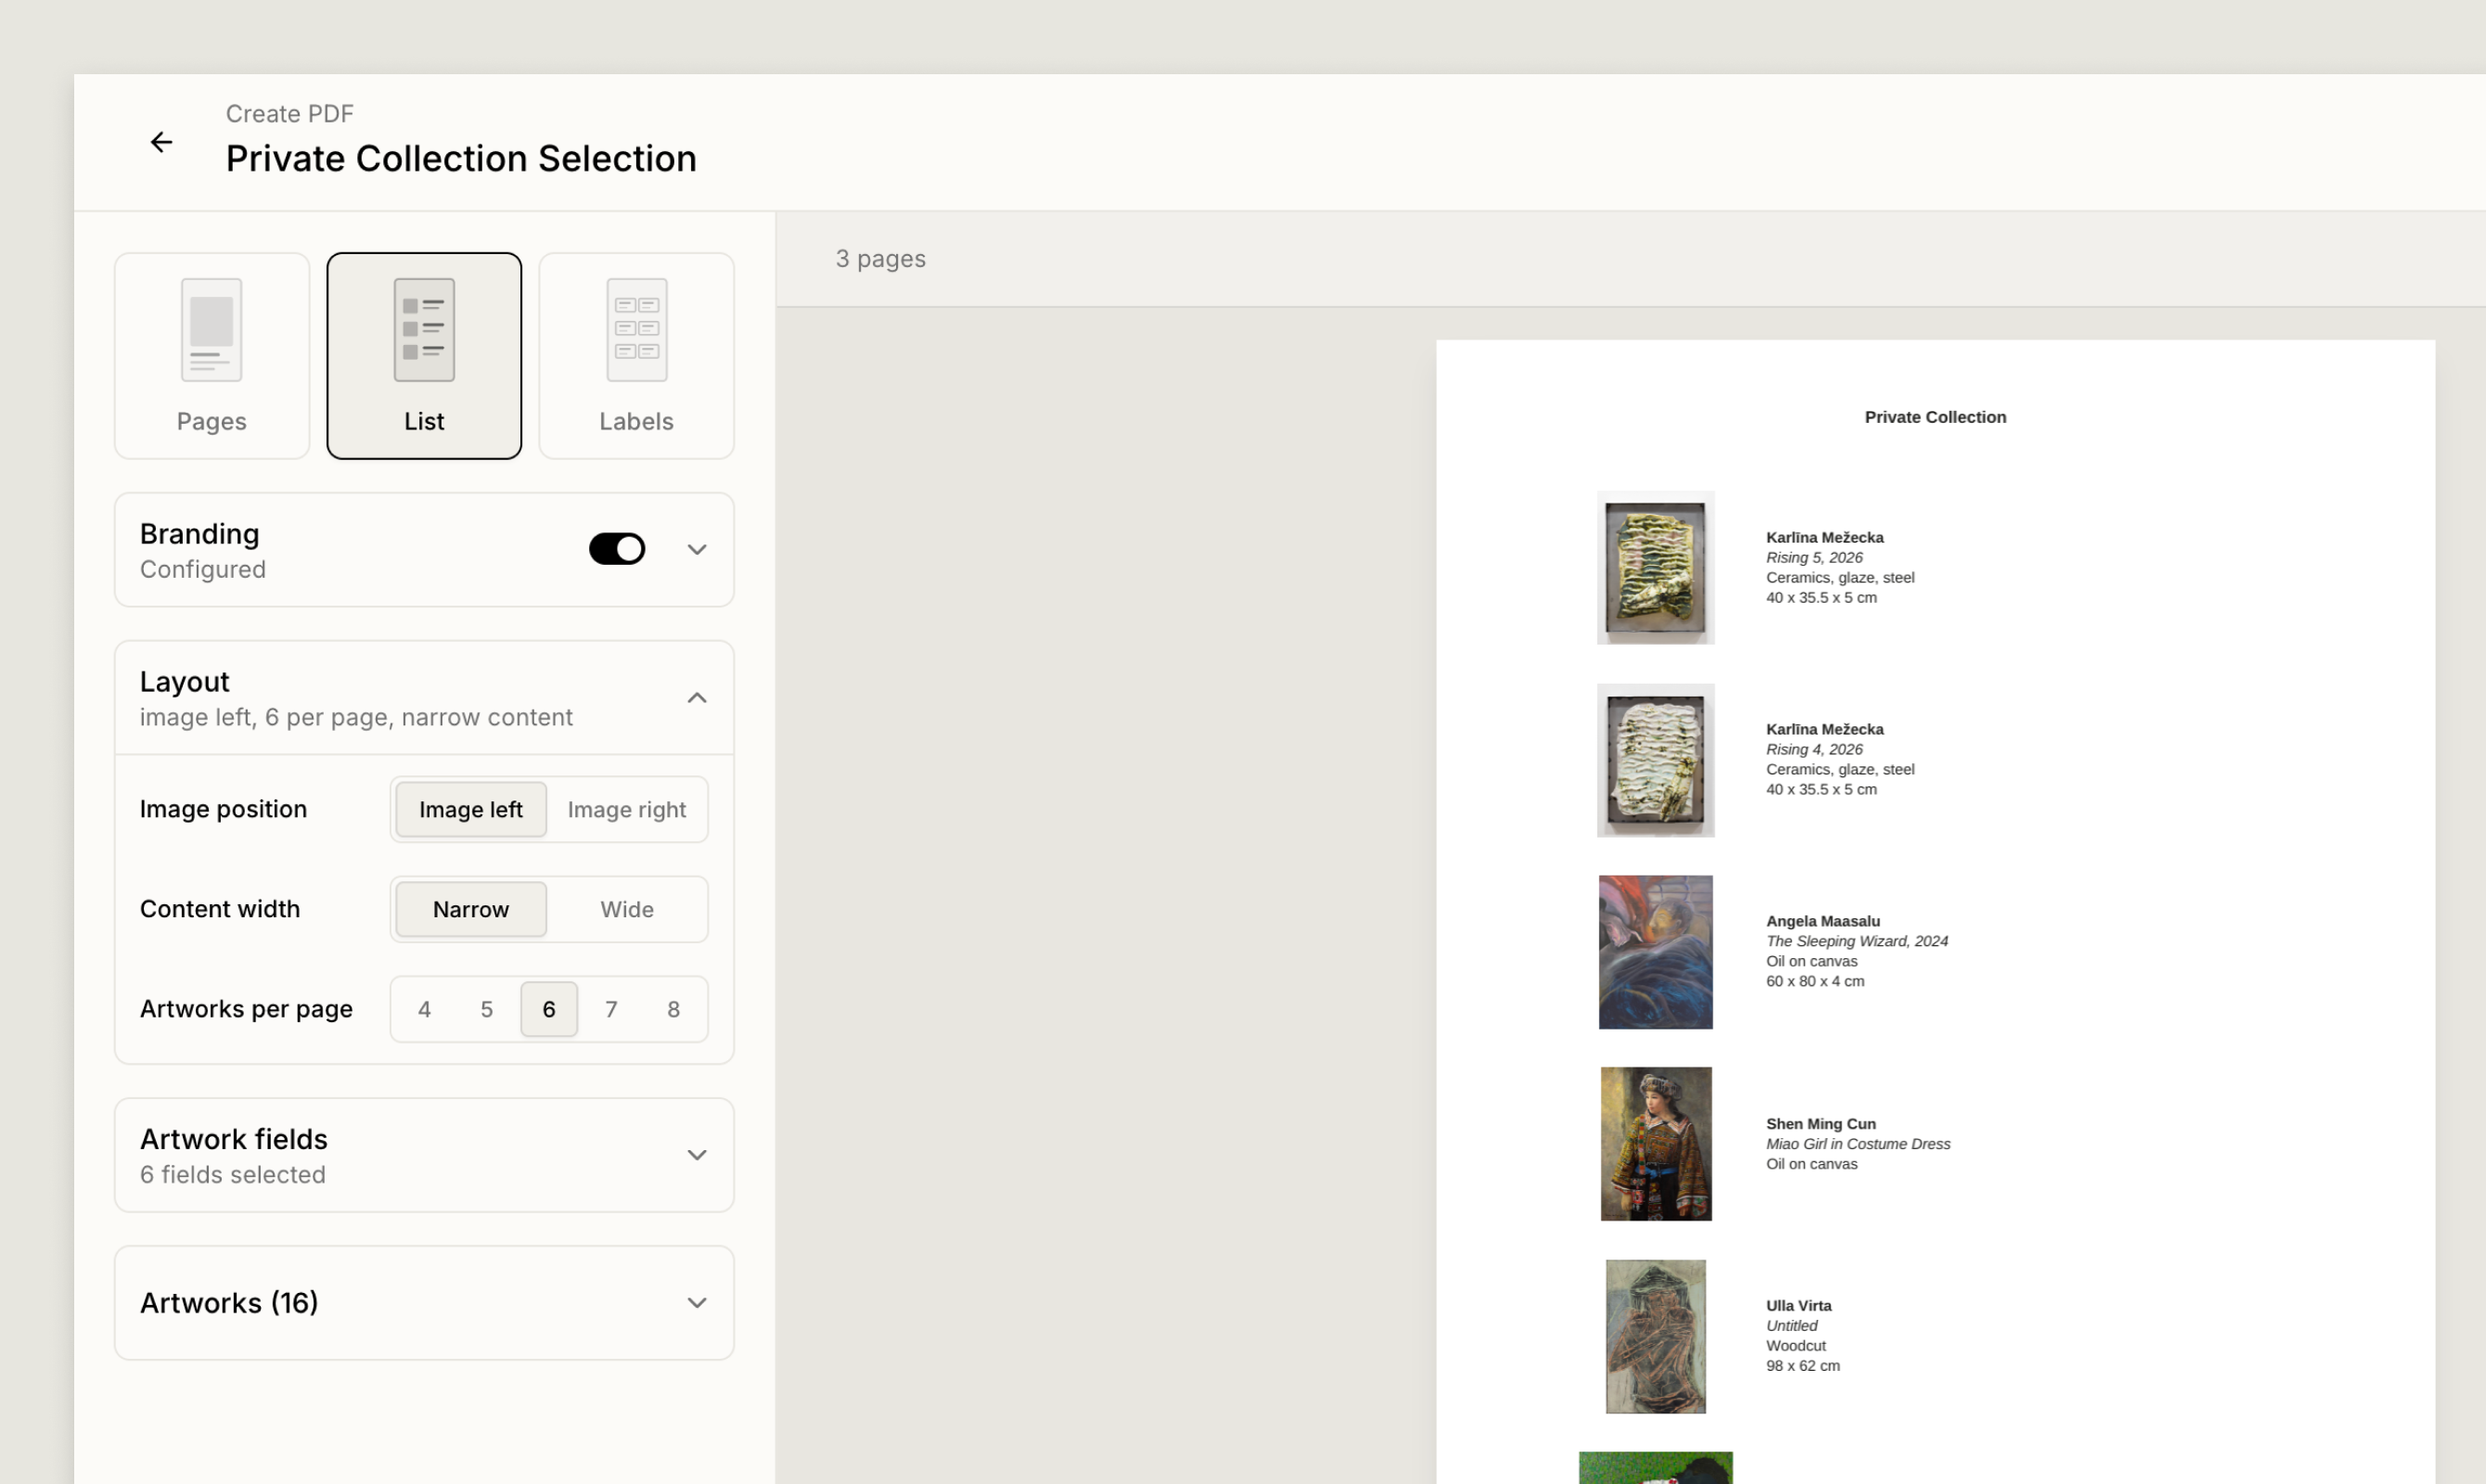
Task: Toggle the Branding switch off
Action: pyautogui.click(x=617, y=549)
